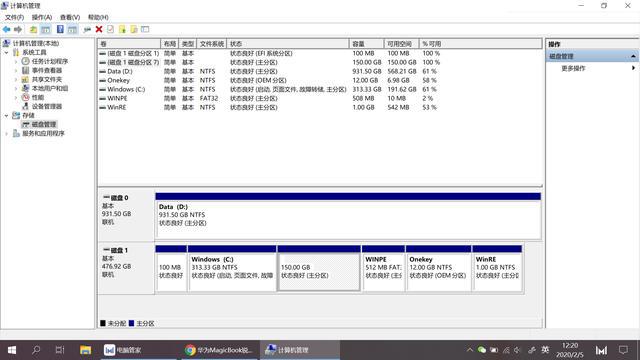
Task: Open the 查看(V) menu
Action: tap(70, 17)
